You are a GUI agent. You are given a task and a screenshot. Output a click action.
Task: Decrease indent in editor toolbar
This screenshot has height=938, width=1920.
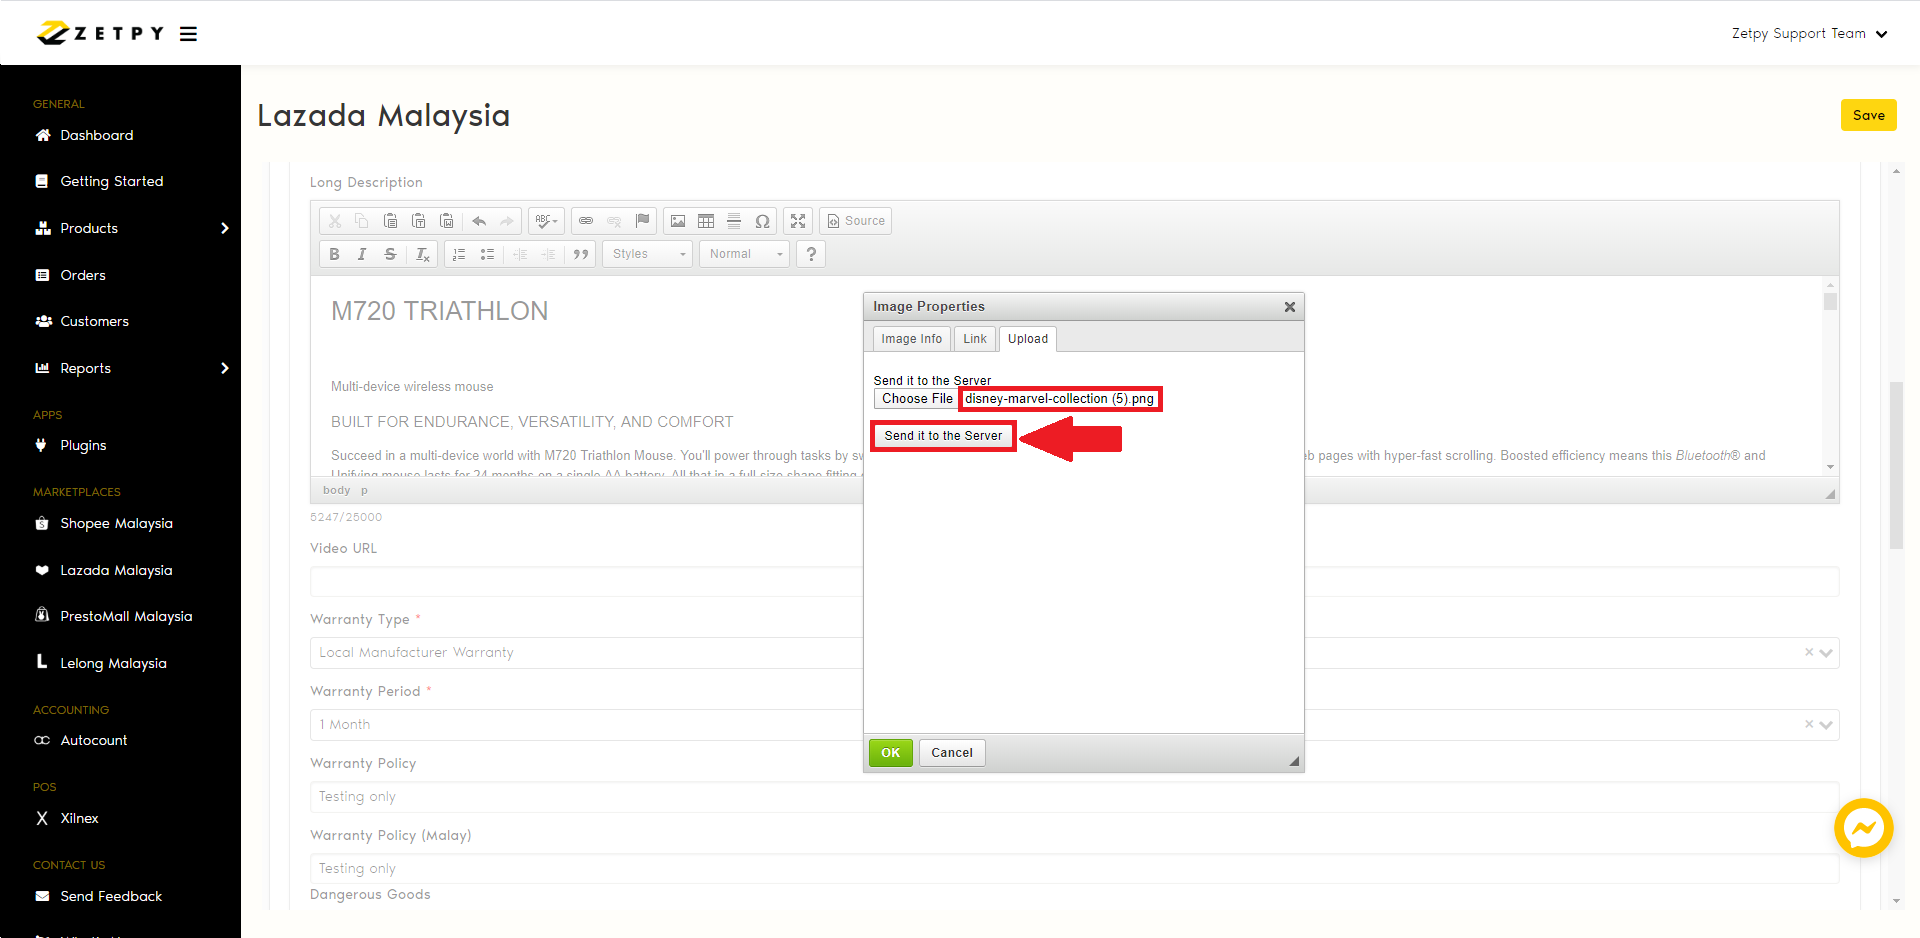point(520,254)
